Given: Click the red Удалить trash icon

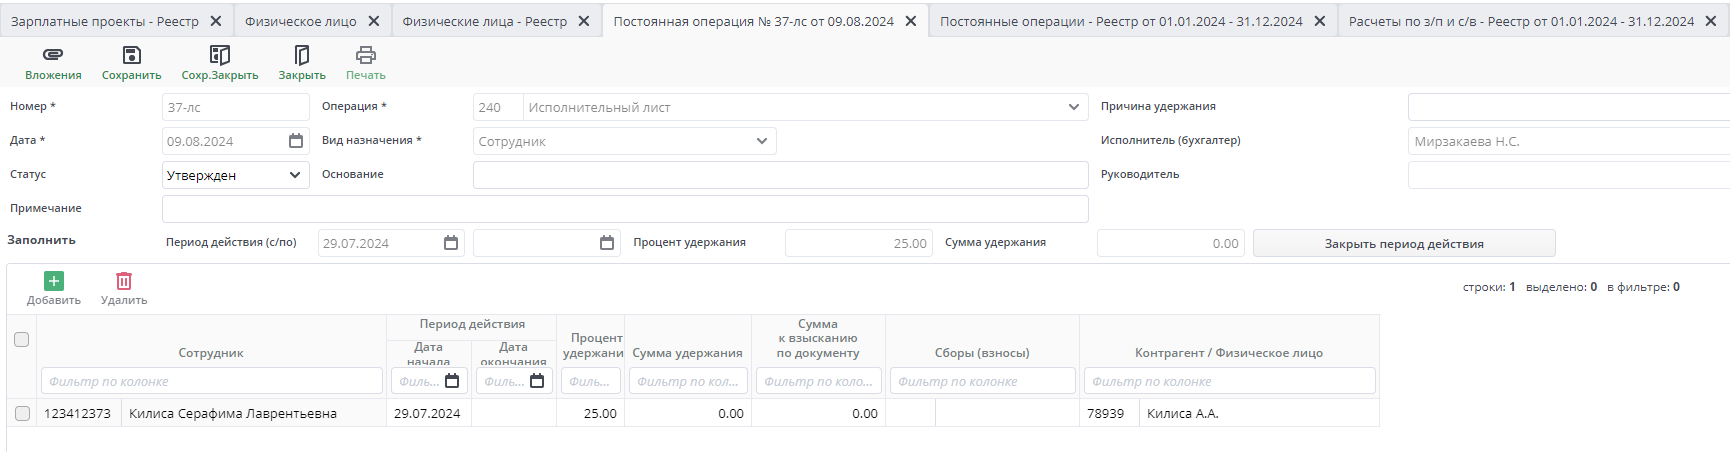Looking at the screenshot, I should click(124, 281).
